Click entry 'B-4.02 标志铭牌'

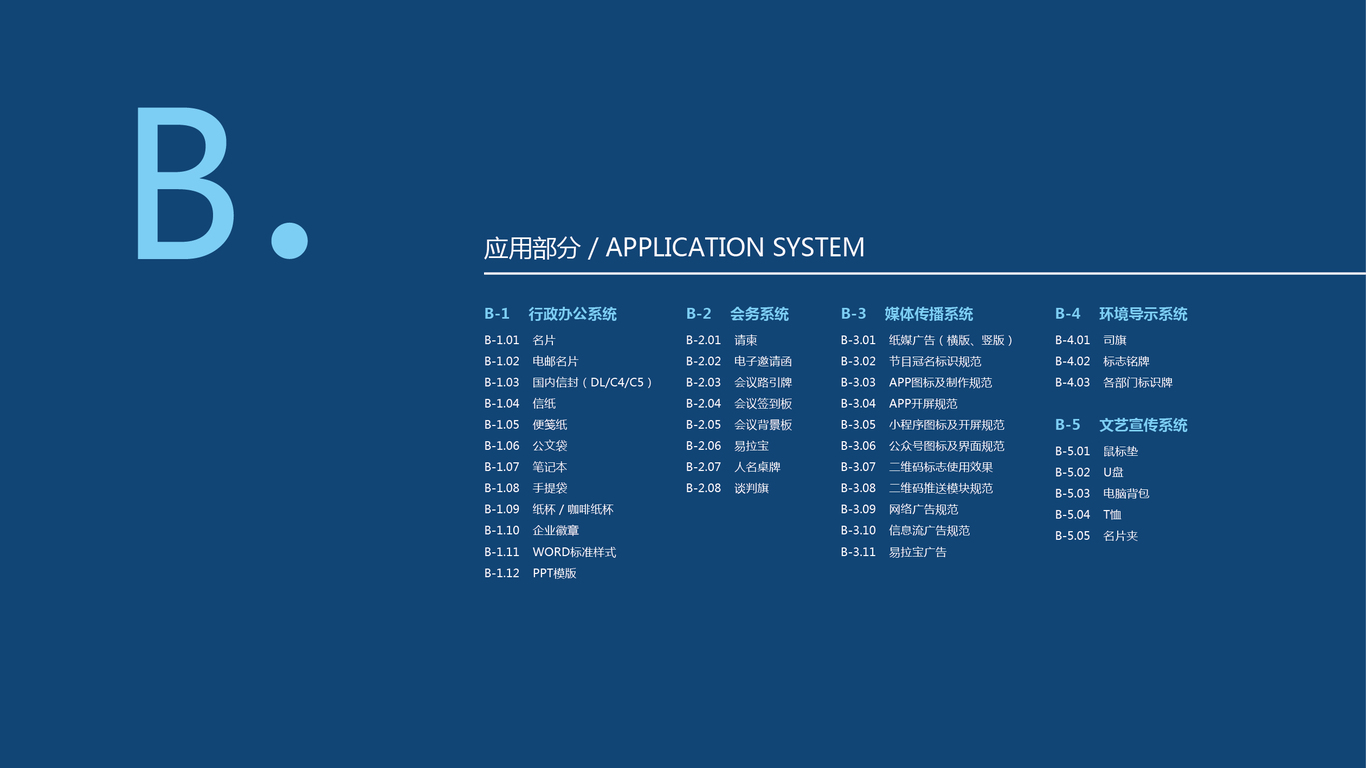(1102, 361)
